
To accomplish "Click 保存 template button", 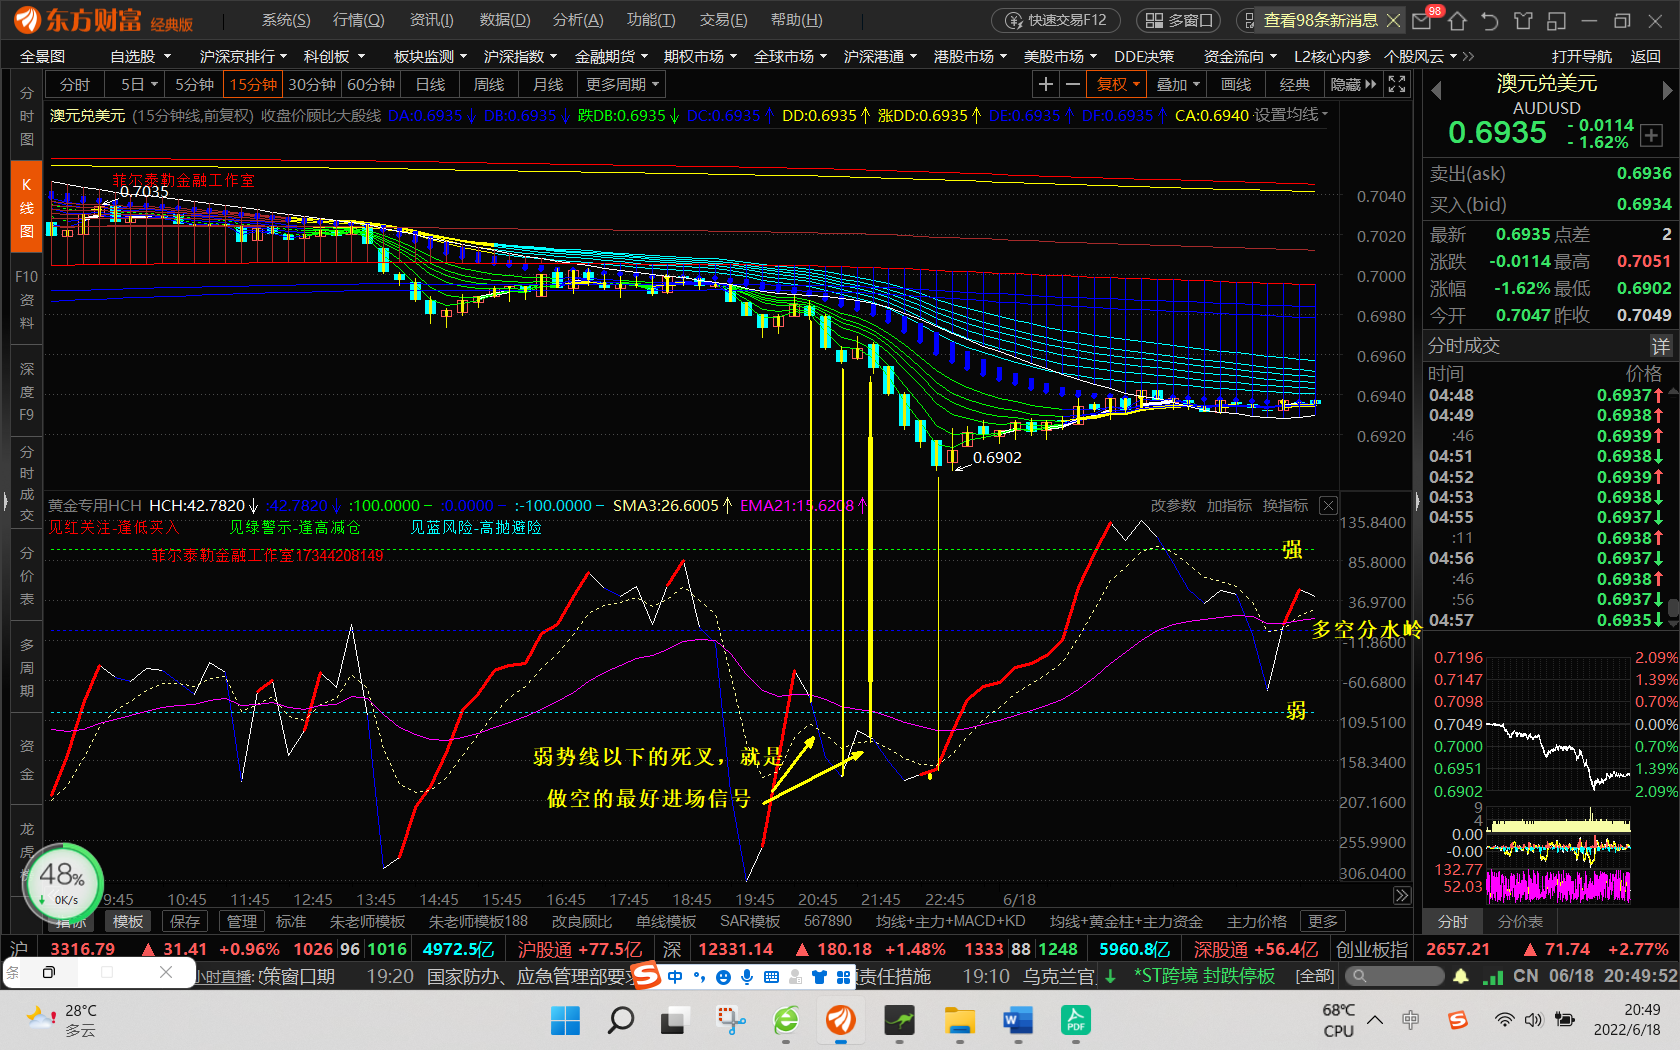I will pyautogui.click(x=185, y=921).
